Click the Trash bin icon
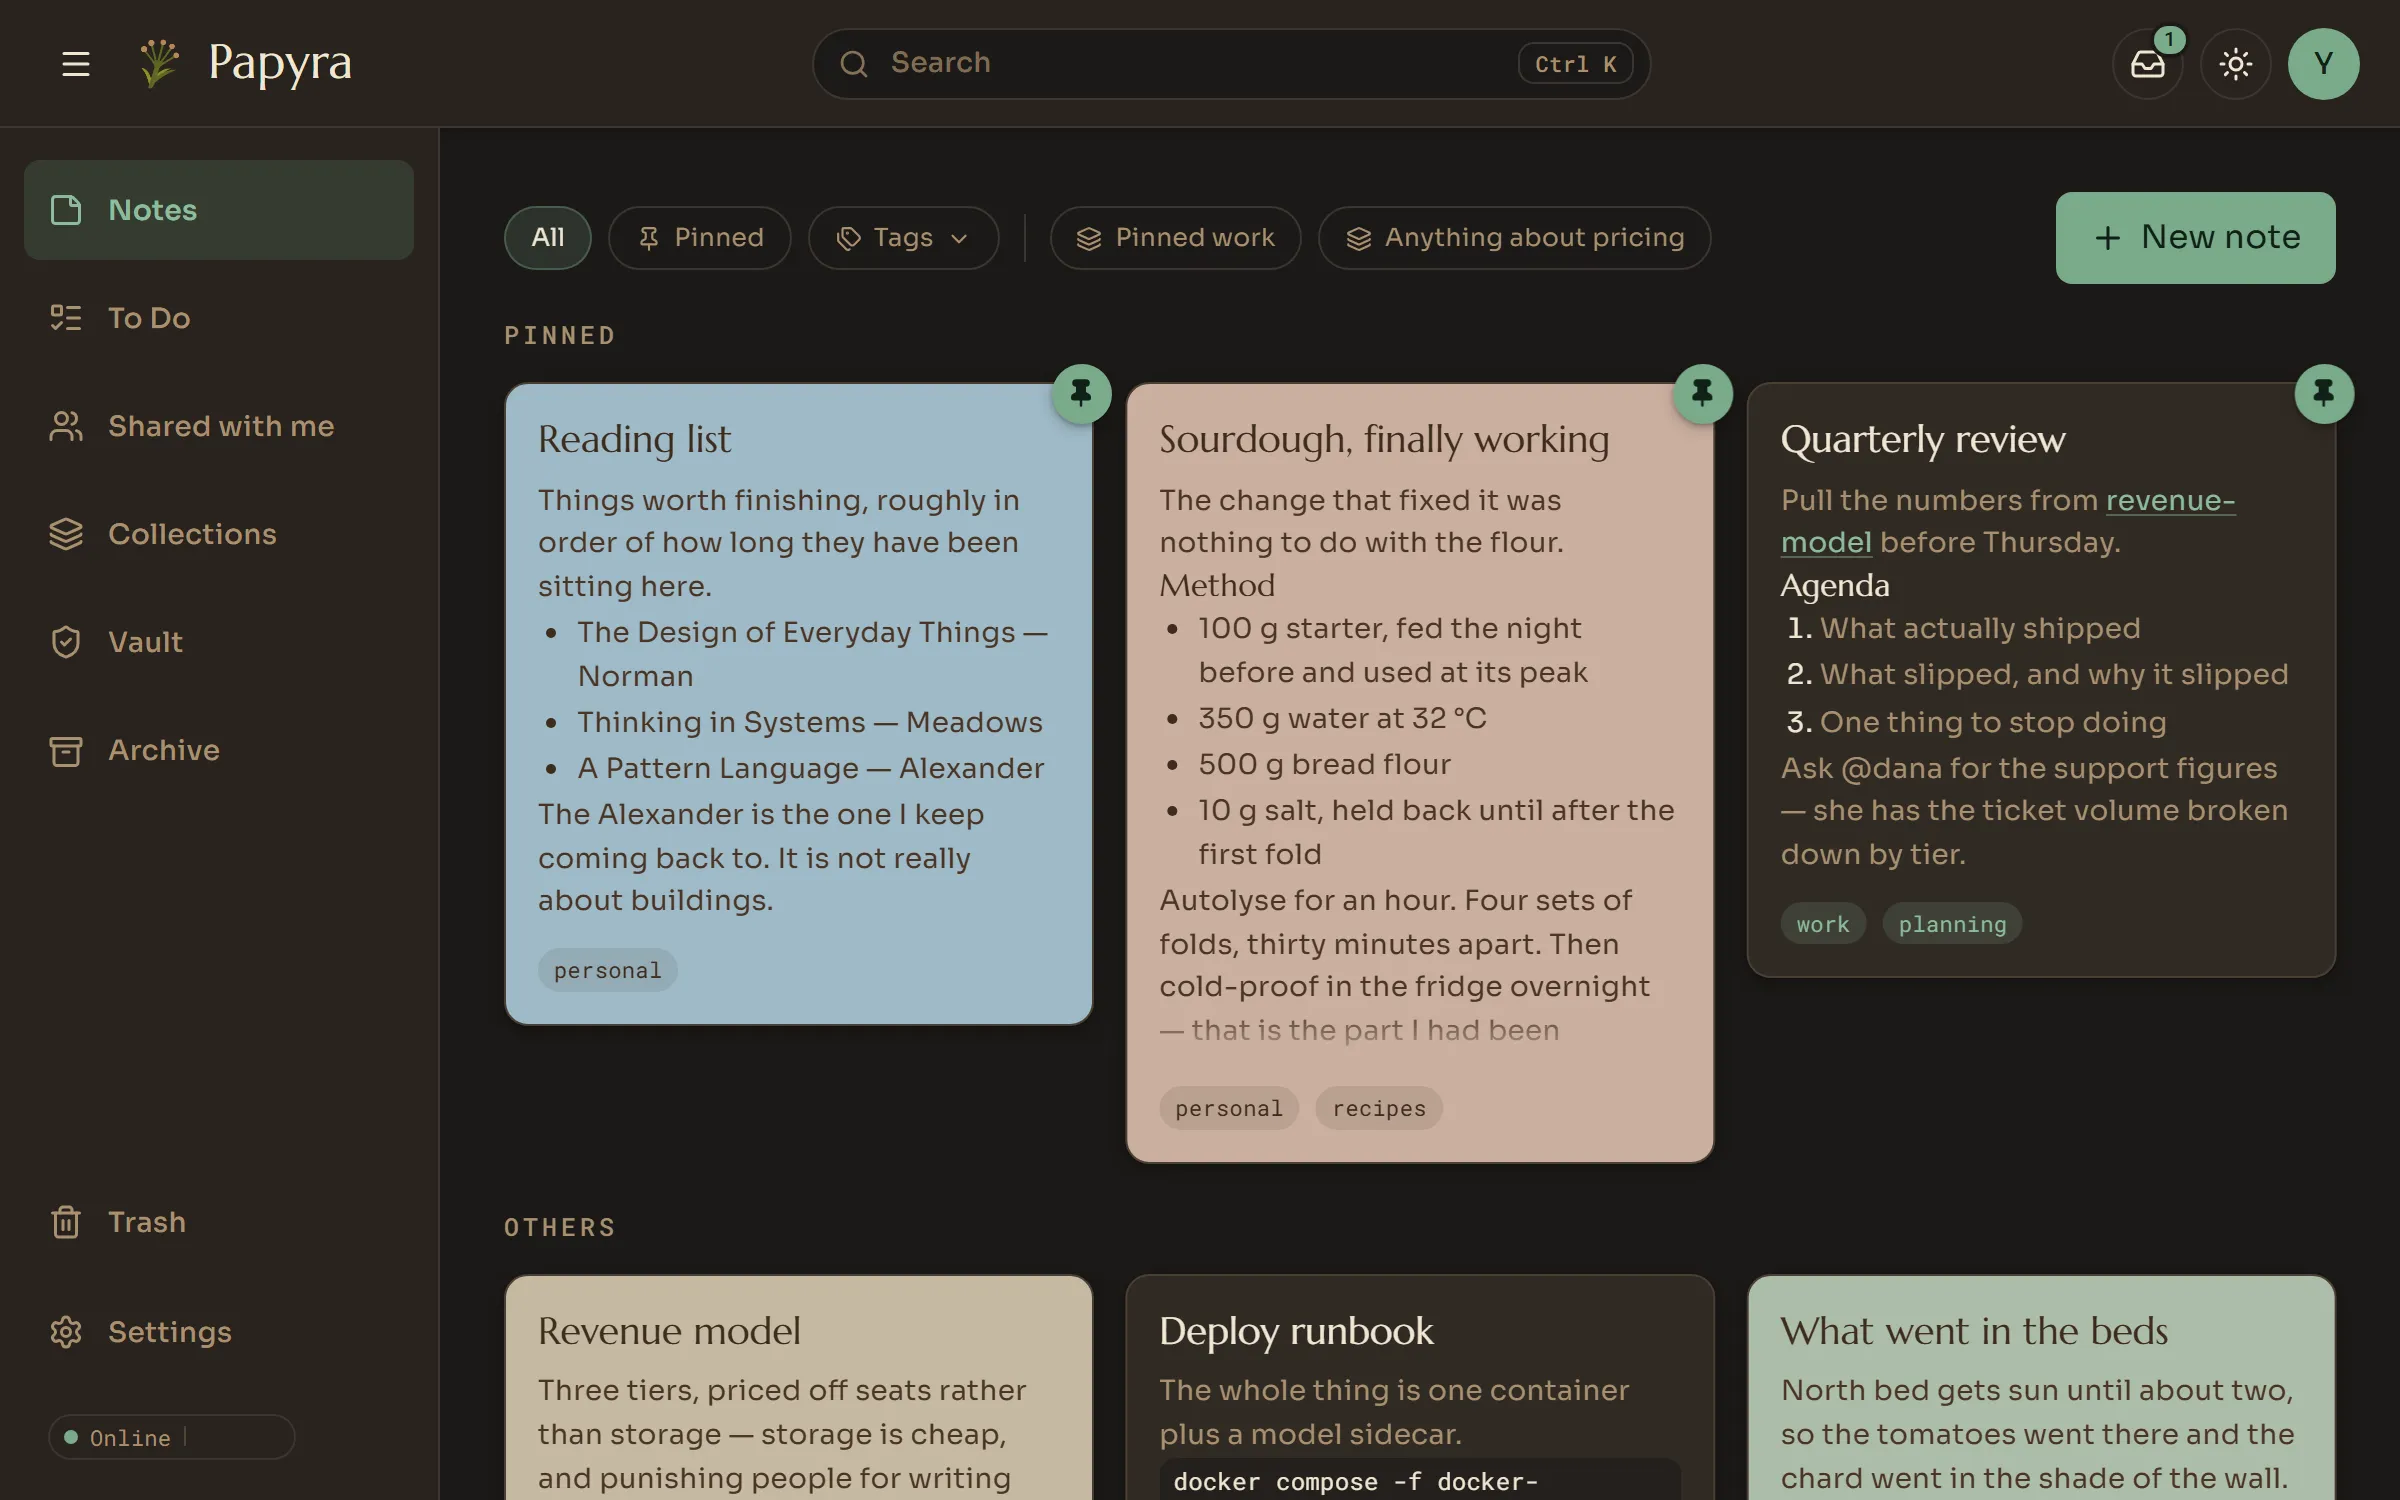 [x=66, y=1222]
